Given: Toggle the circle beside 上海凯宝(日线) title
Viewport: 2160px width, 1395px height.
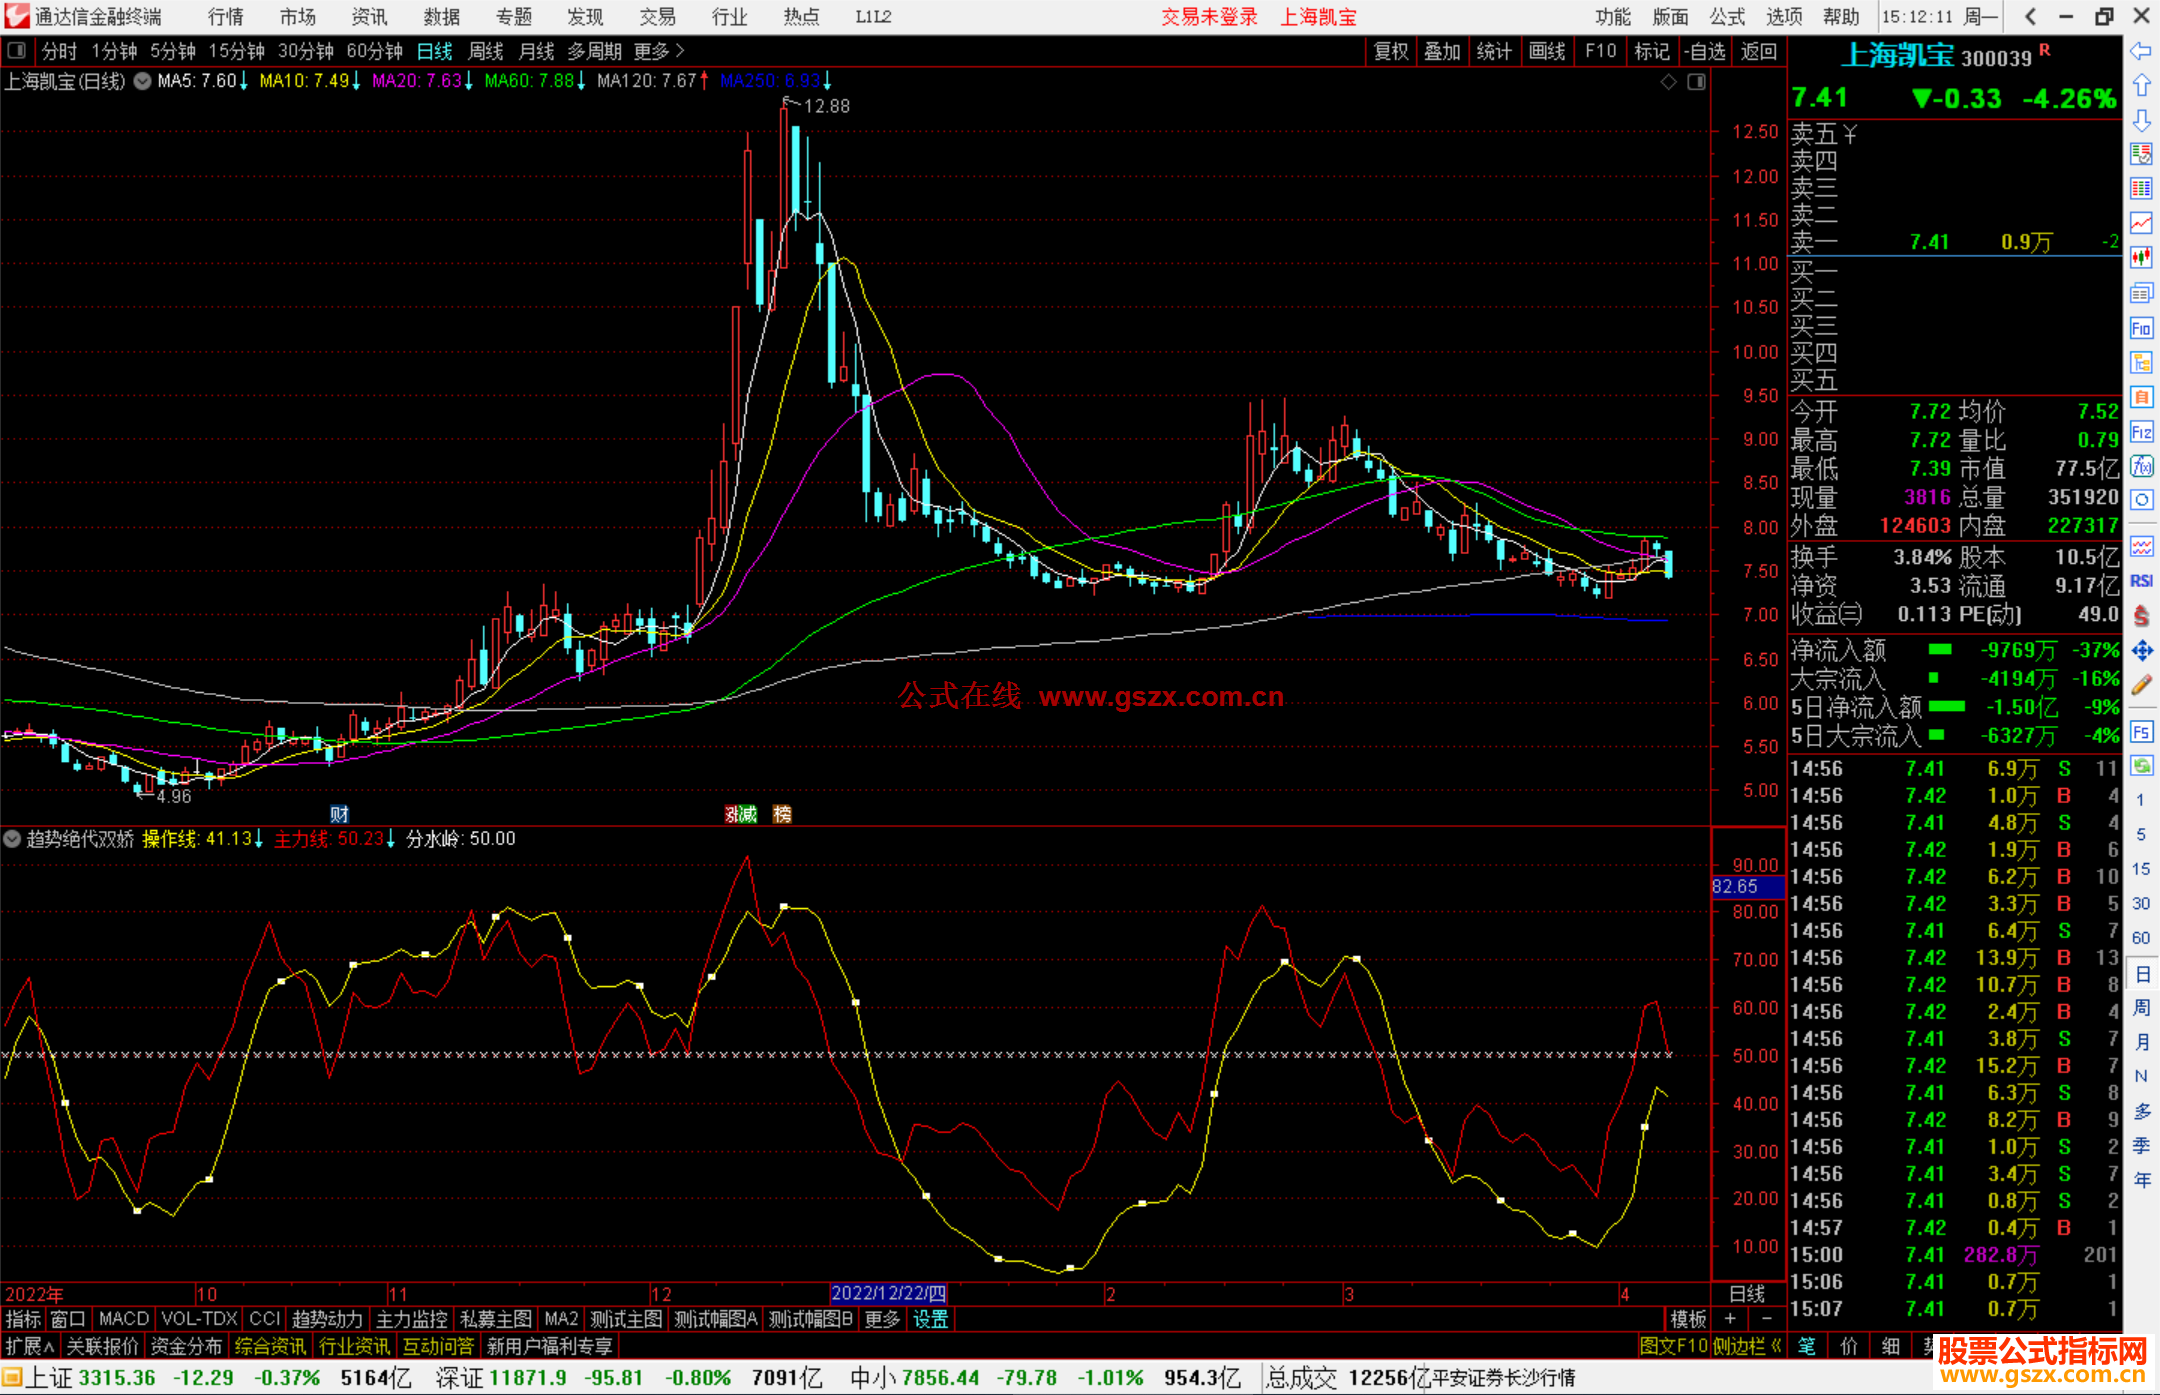Looking at the screenshot, I should pyautogui.click(x=143, y=81).
